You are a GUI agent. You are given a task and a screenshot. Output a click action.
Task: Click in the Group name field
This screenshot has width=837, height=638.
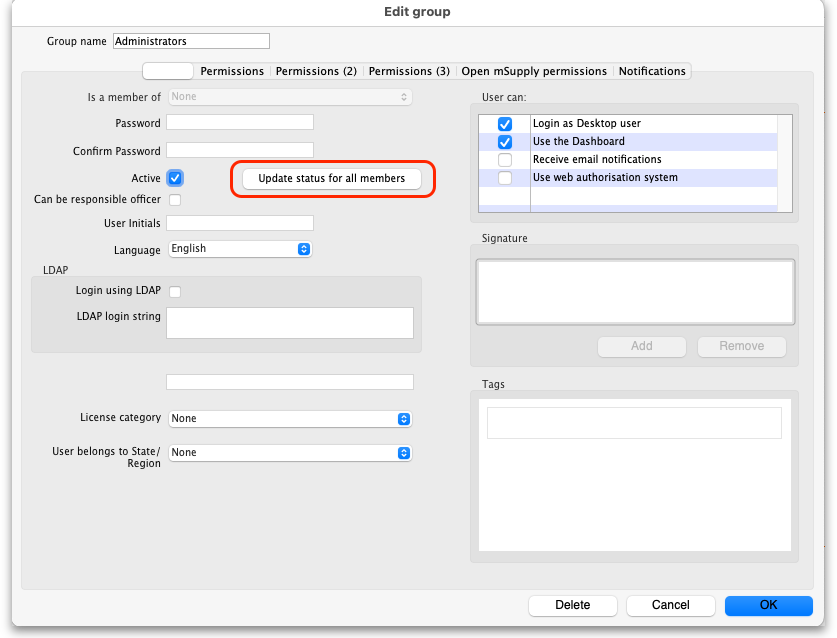click(x=191, y=42)
